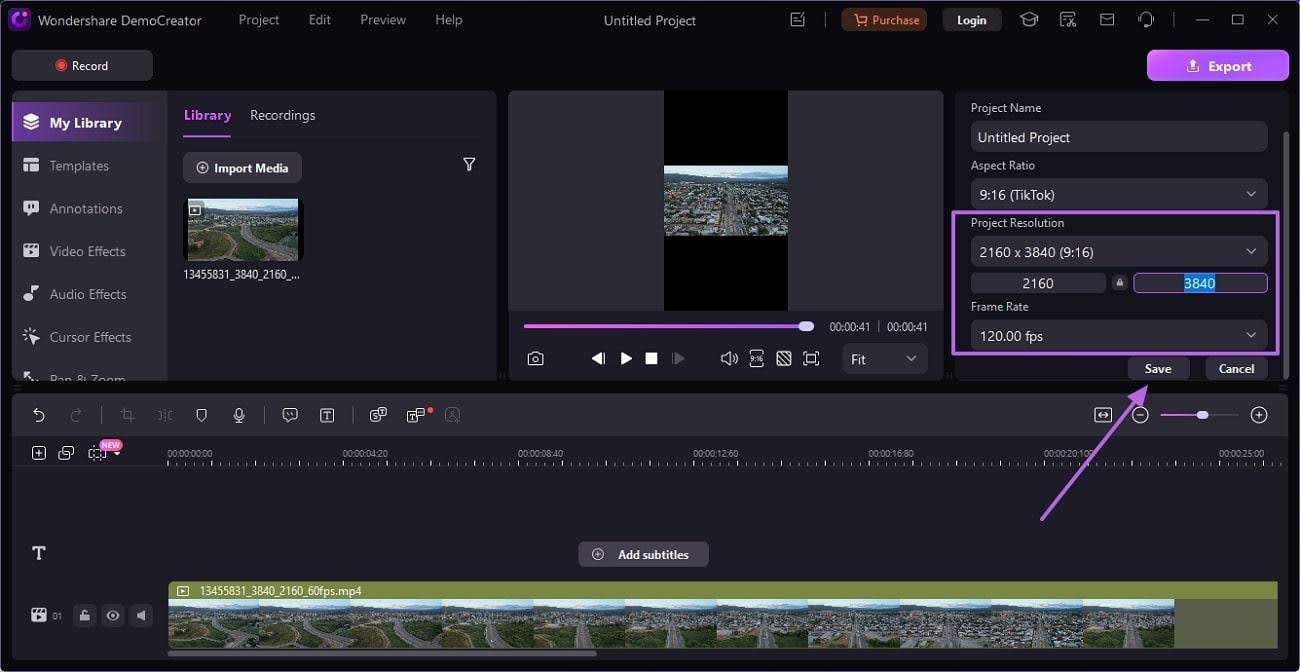This screenshot has width=1300, height=672.
Task: Start voiceover with the microphone icon
Action: [x=239, y=415]
